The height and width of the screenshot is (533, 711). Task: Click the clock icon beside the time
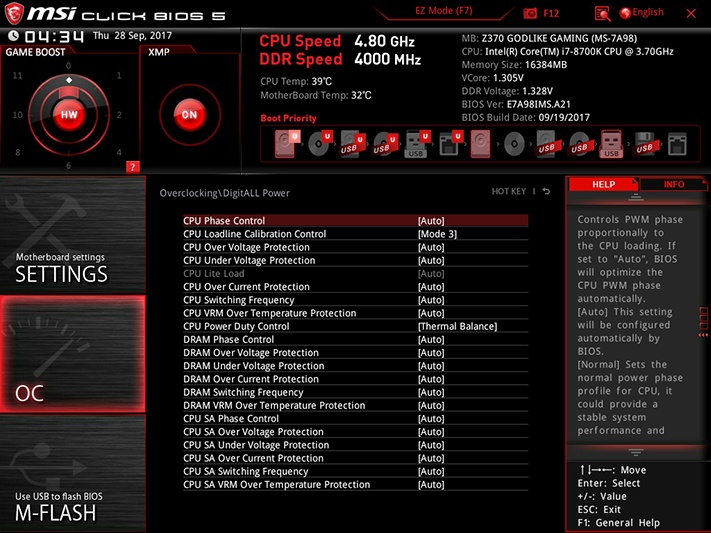coord(14,35)
